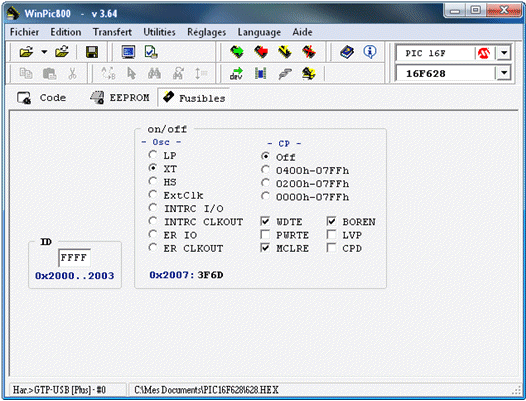The width and height of the screenshot is (526, 401).
Task: Click the yellow chip configuration icon
Action: 309,73
